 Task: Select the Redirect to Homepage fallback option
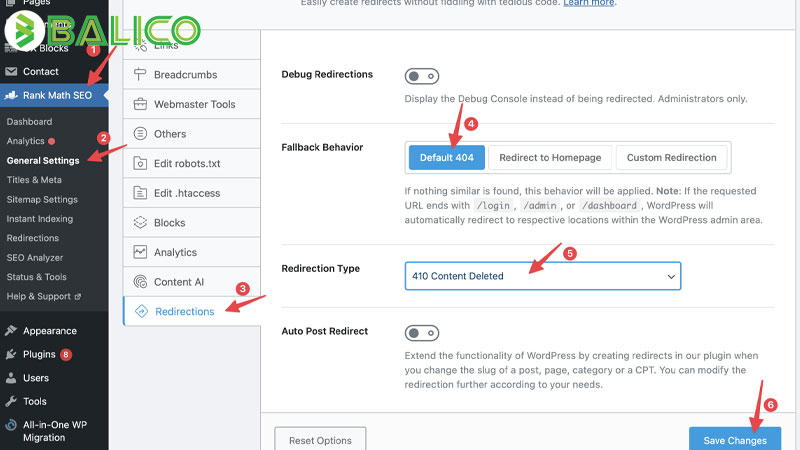550,158
